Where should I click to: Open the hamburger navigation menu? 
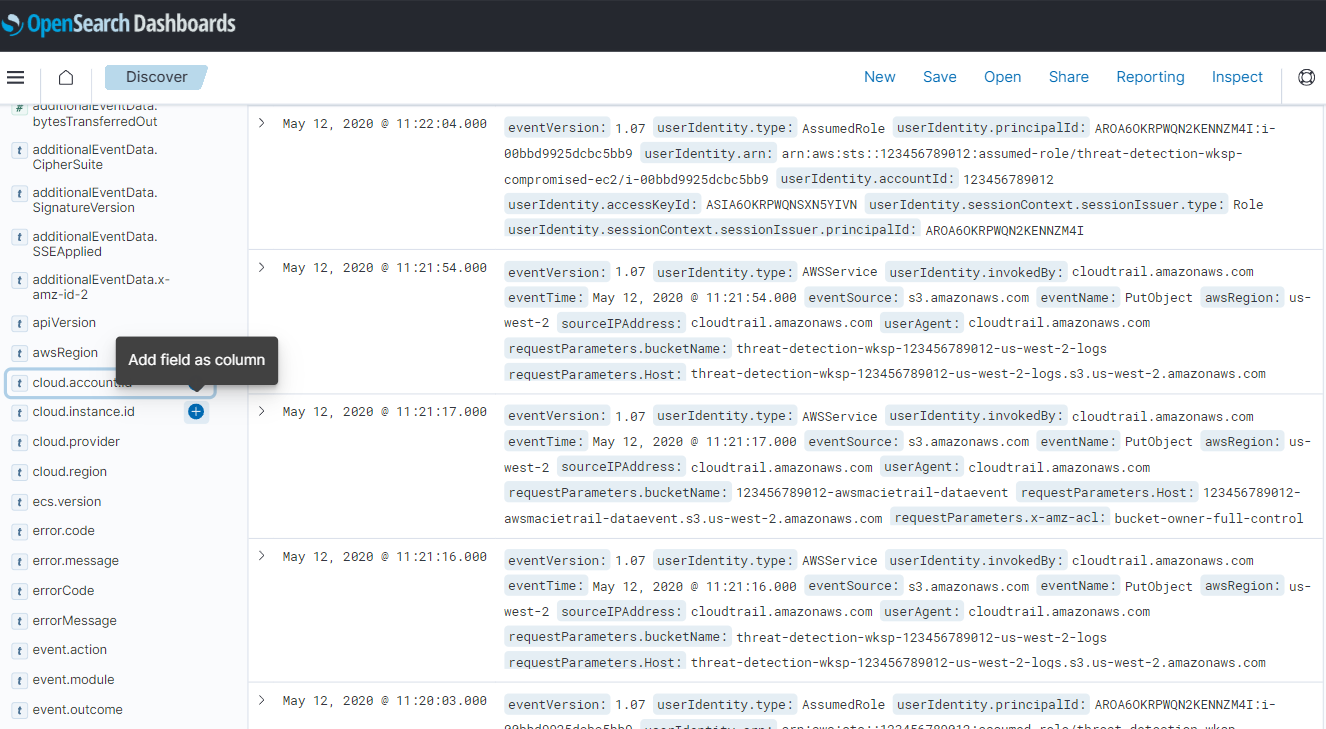[x=15, y=78]
